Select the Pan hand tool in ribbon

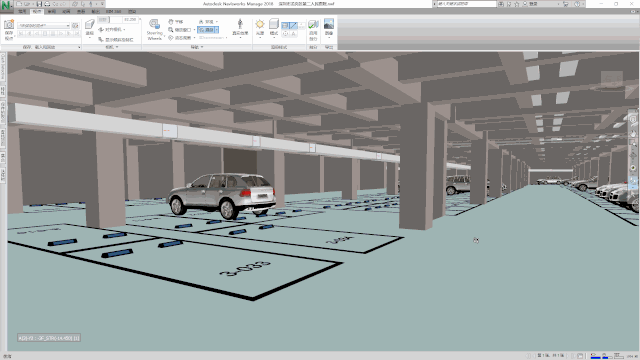coord(176,22)
